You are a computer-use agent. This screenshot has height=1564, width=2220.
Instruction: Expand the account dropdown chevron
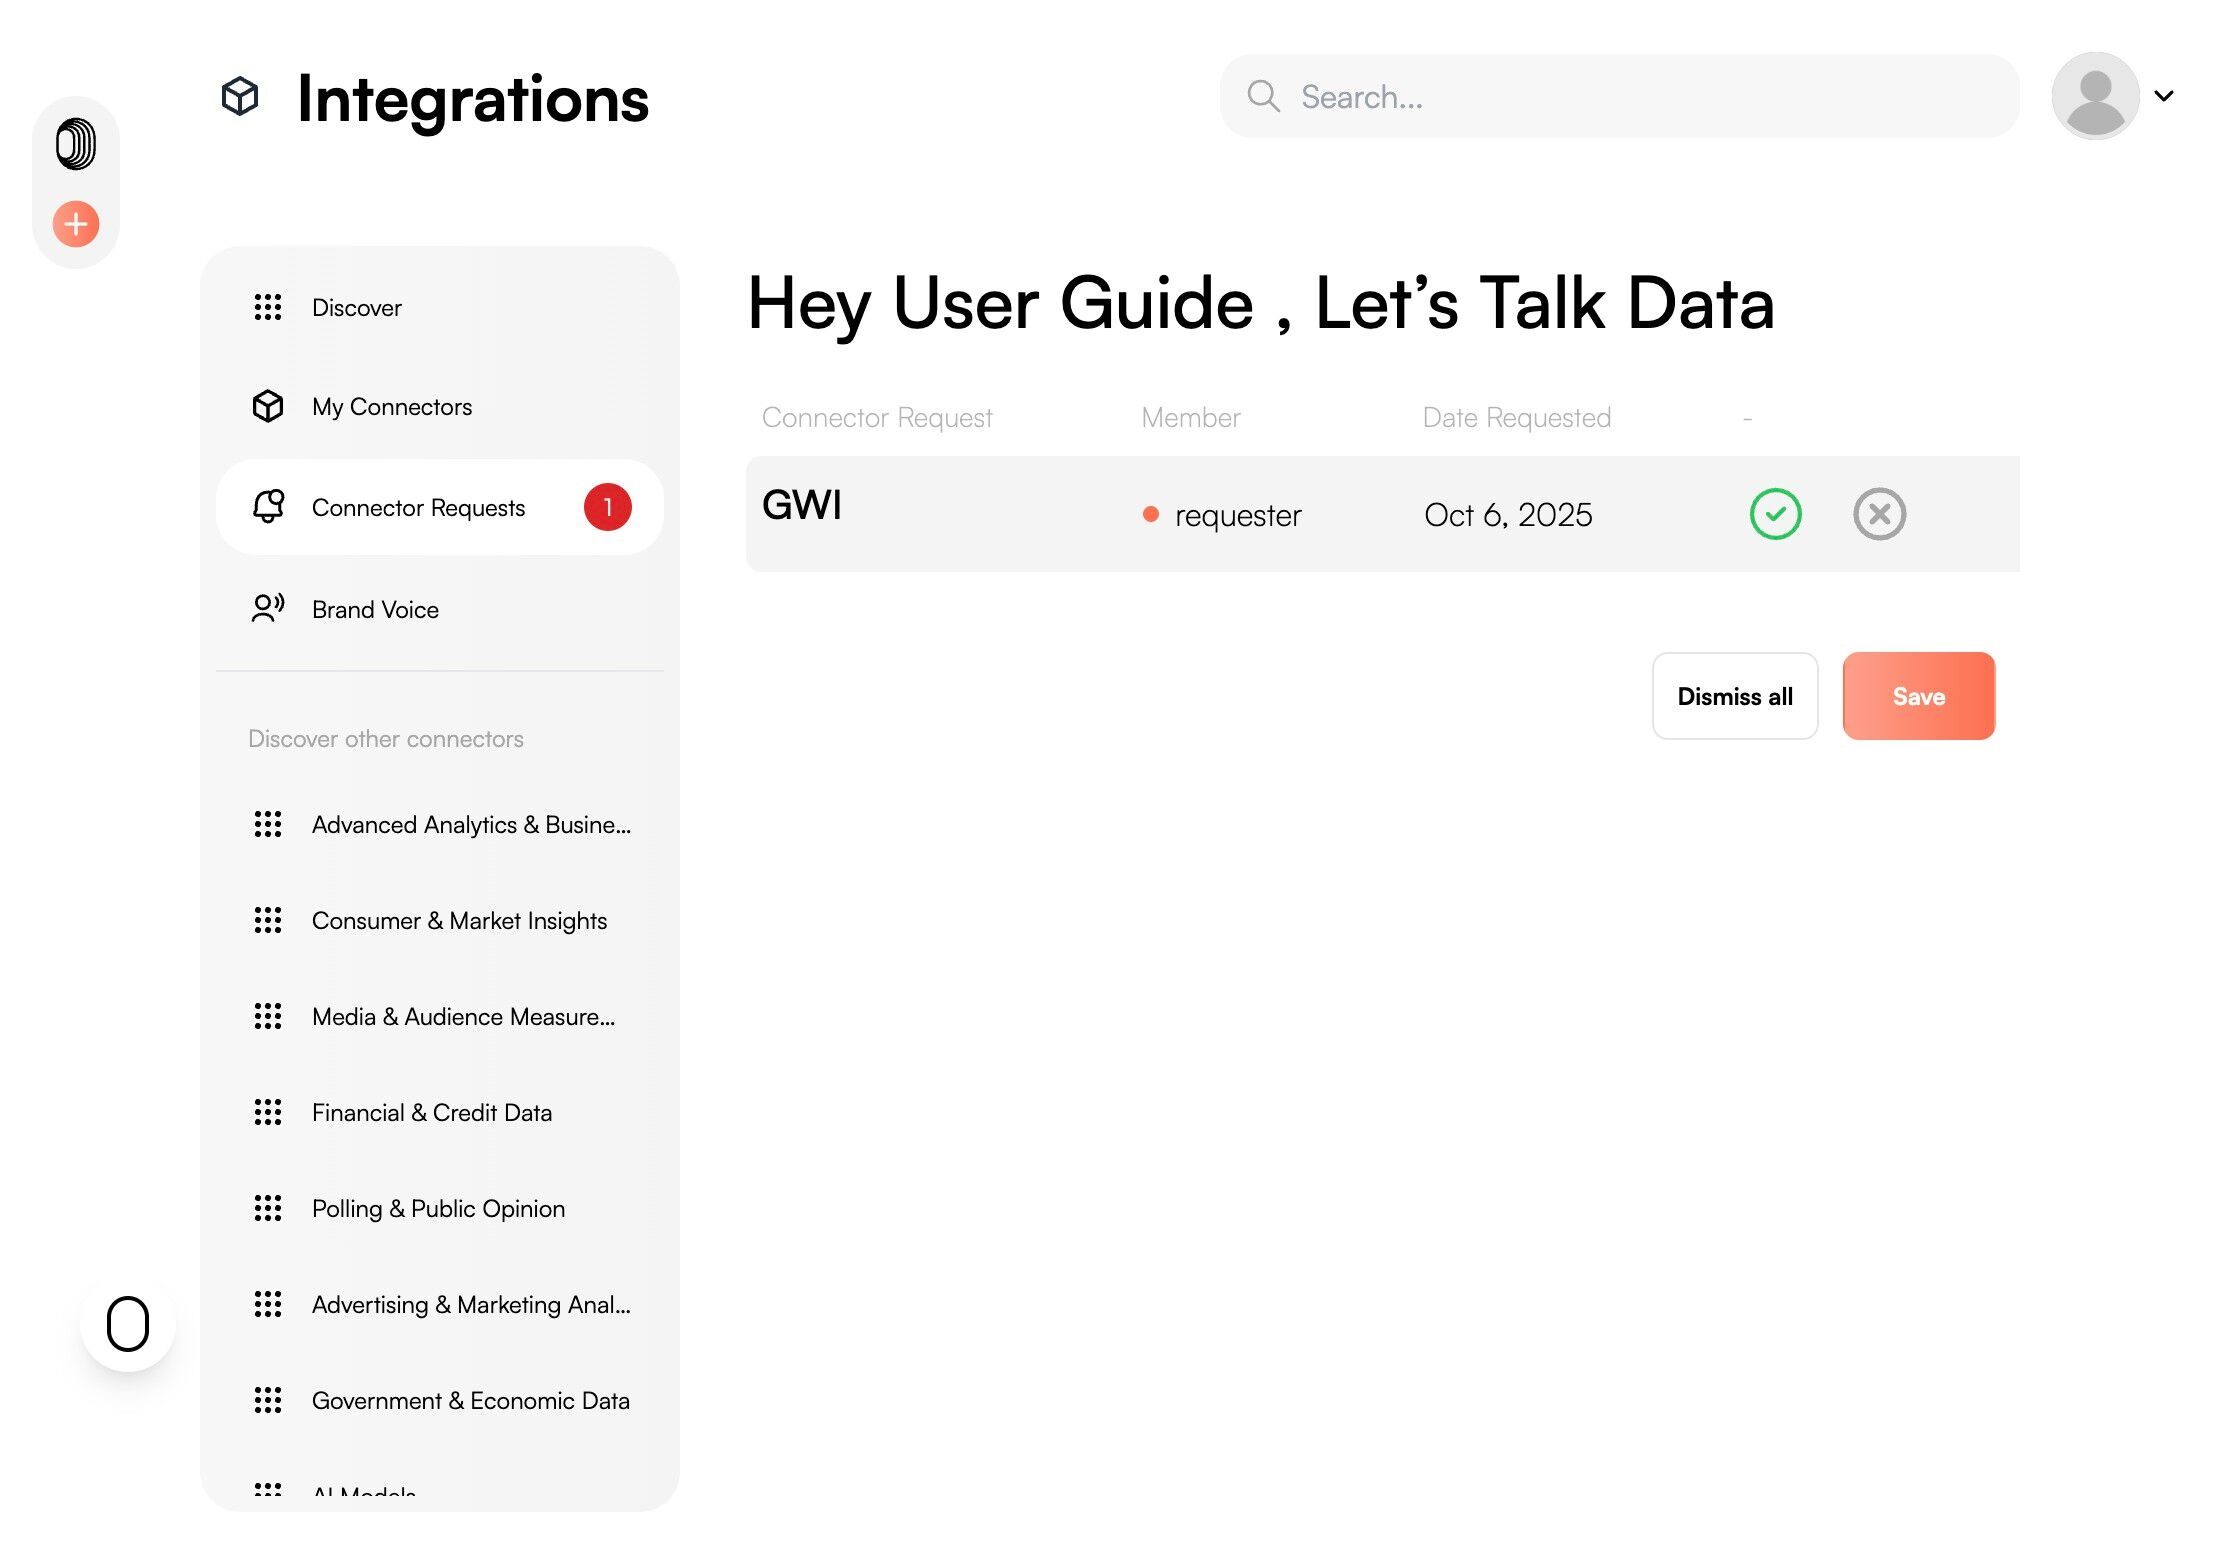[x=2164, y=96]
